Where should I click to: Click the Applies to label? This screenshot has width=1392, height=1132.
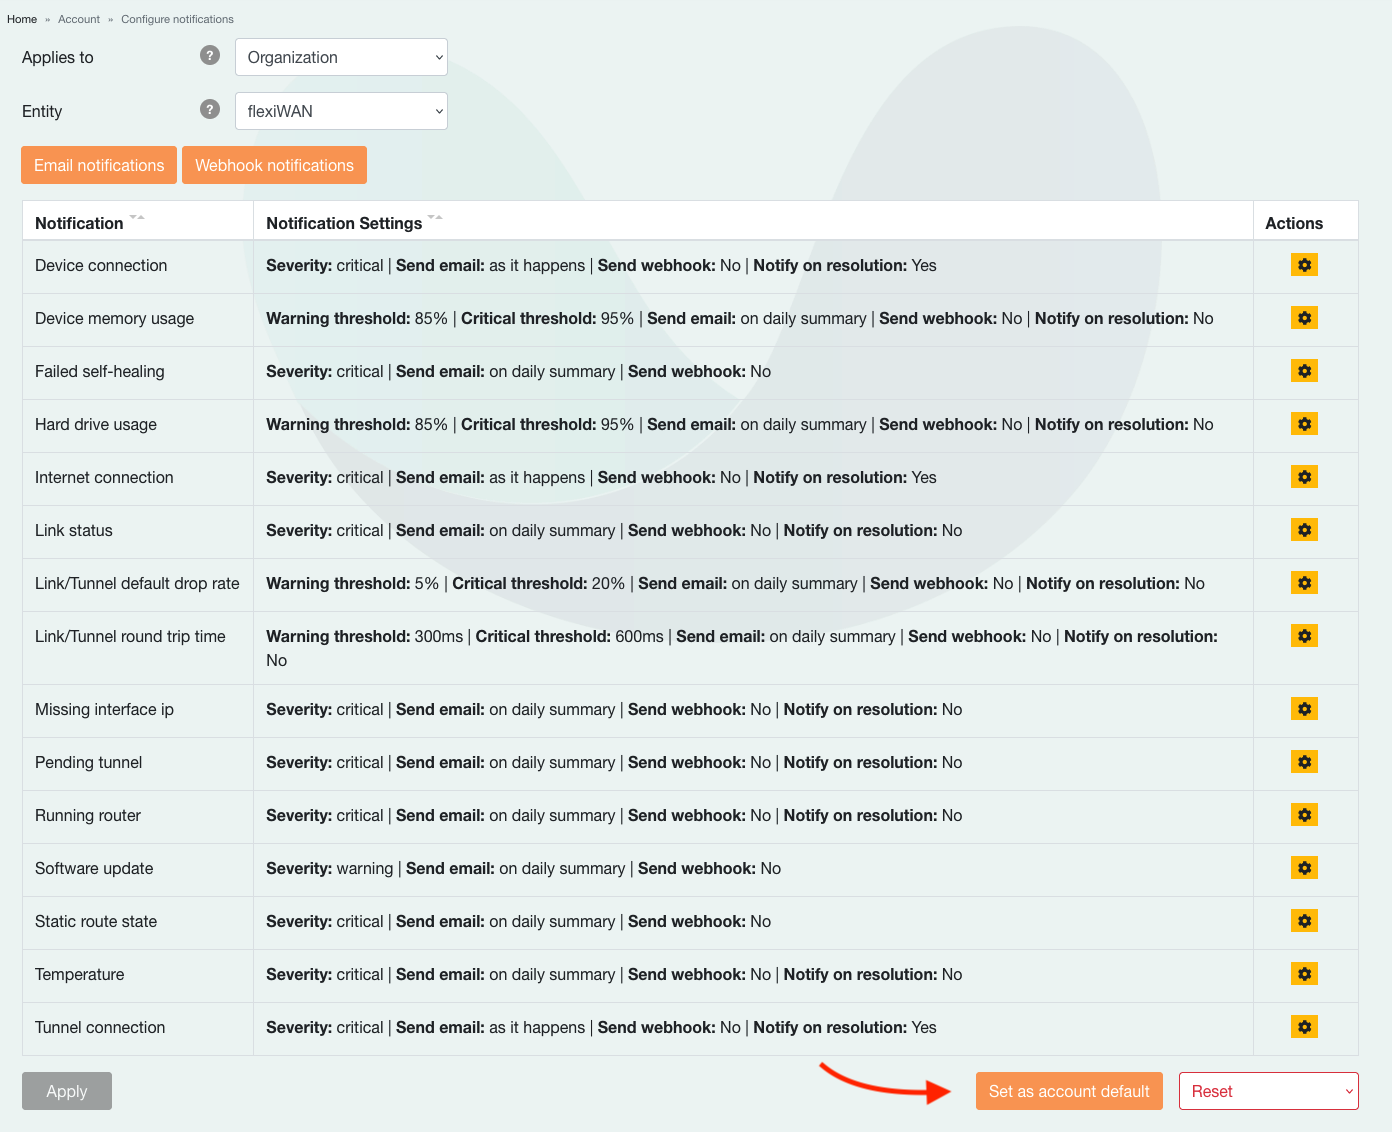coord(58,57)
